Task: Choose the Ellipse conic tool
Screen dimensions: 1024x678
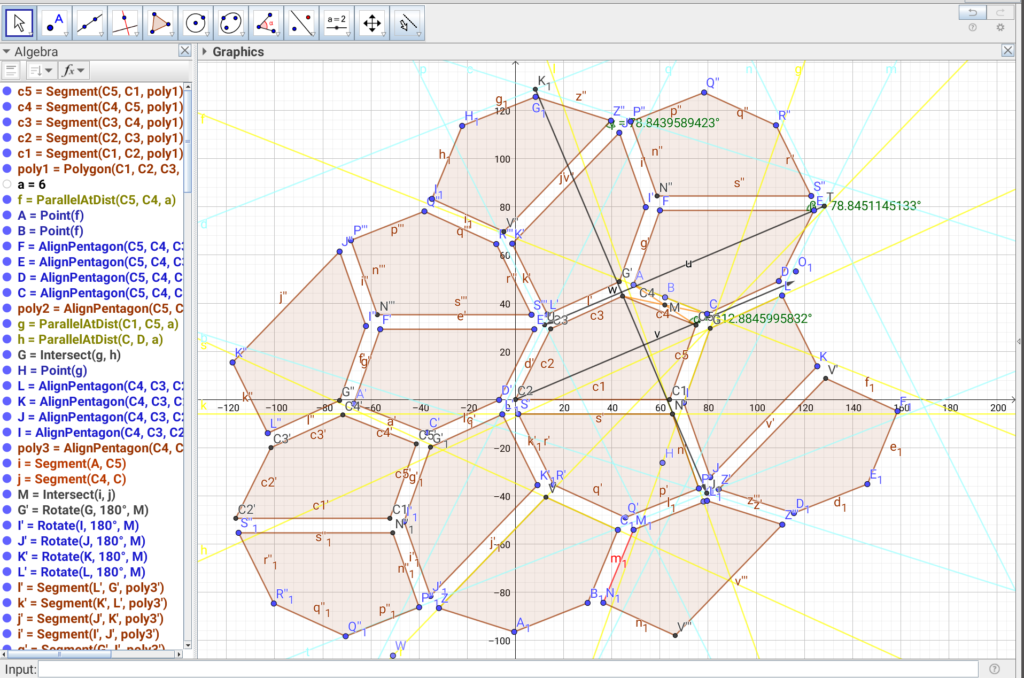Action: [231, 21]
